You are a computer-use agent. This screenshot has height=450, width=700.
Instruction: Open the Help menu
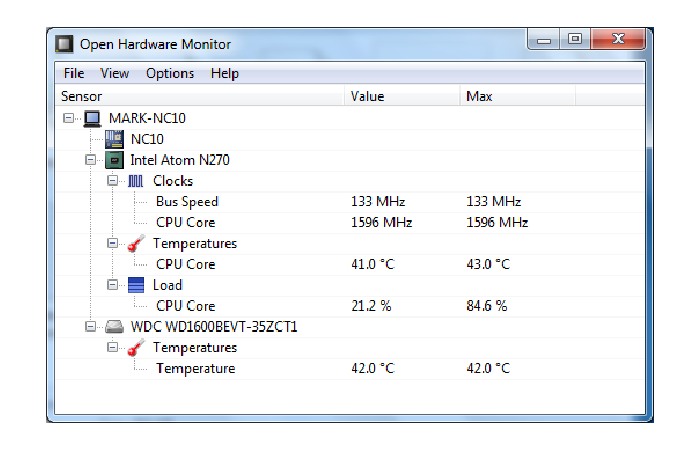coord(225,73)
